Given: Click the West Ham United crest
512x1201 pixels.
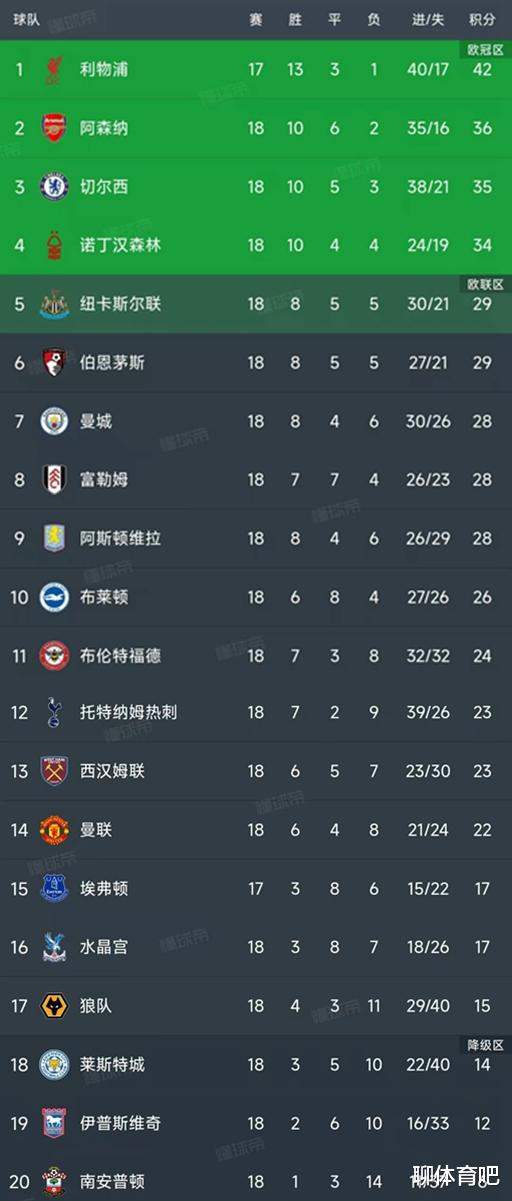Looking at the screenshot, I should [53, 772].
